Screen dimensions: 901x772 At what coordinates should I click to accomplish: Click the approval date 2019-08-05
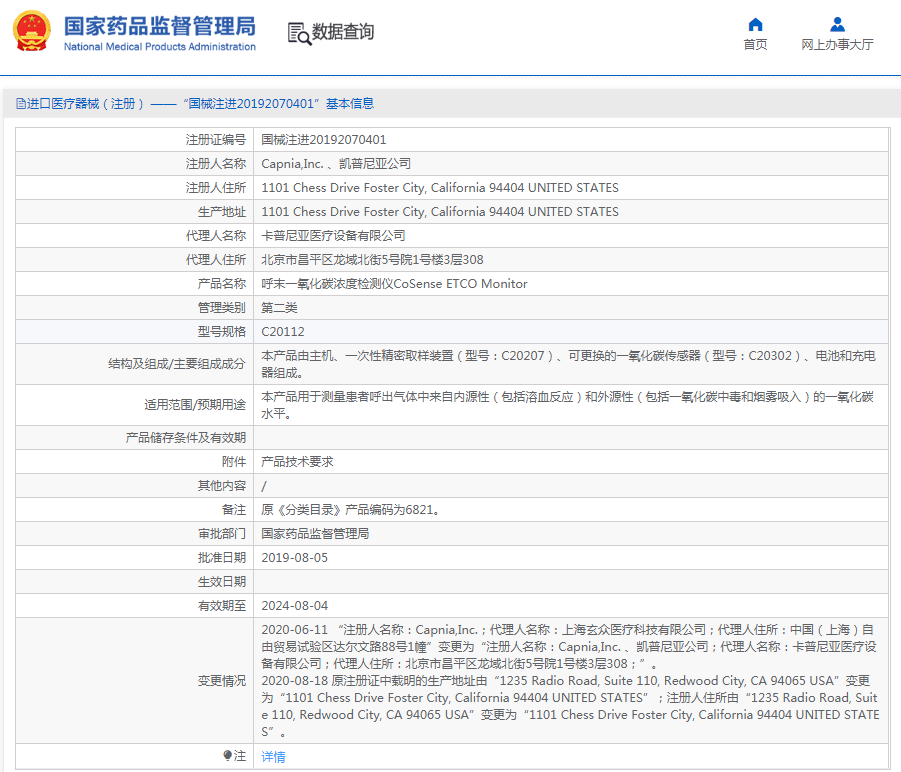pos(294,558)
